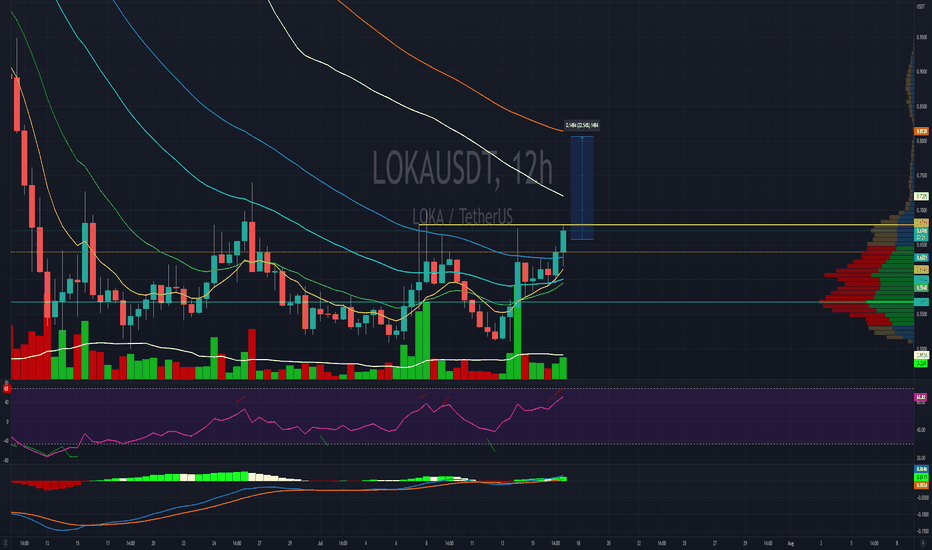
Task: Click the price-range measurement label reading 22.54%
Action: pyautogui.click(x=581, y=125)
